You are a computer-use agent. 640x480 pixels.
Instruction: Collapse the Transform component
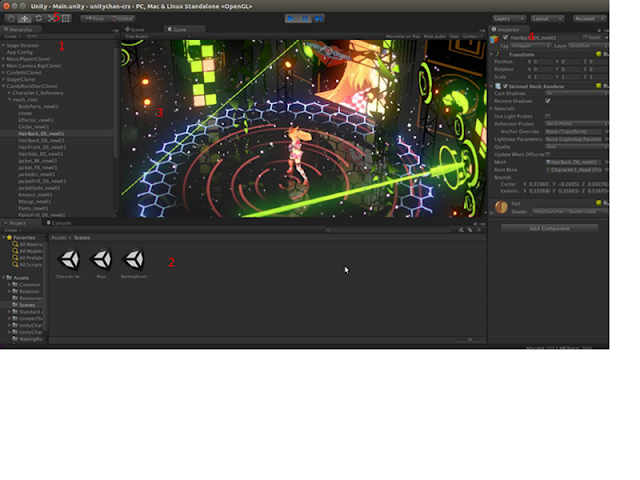coord(491,54)
